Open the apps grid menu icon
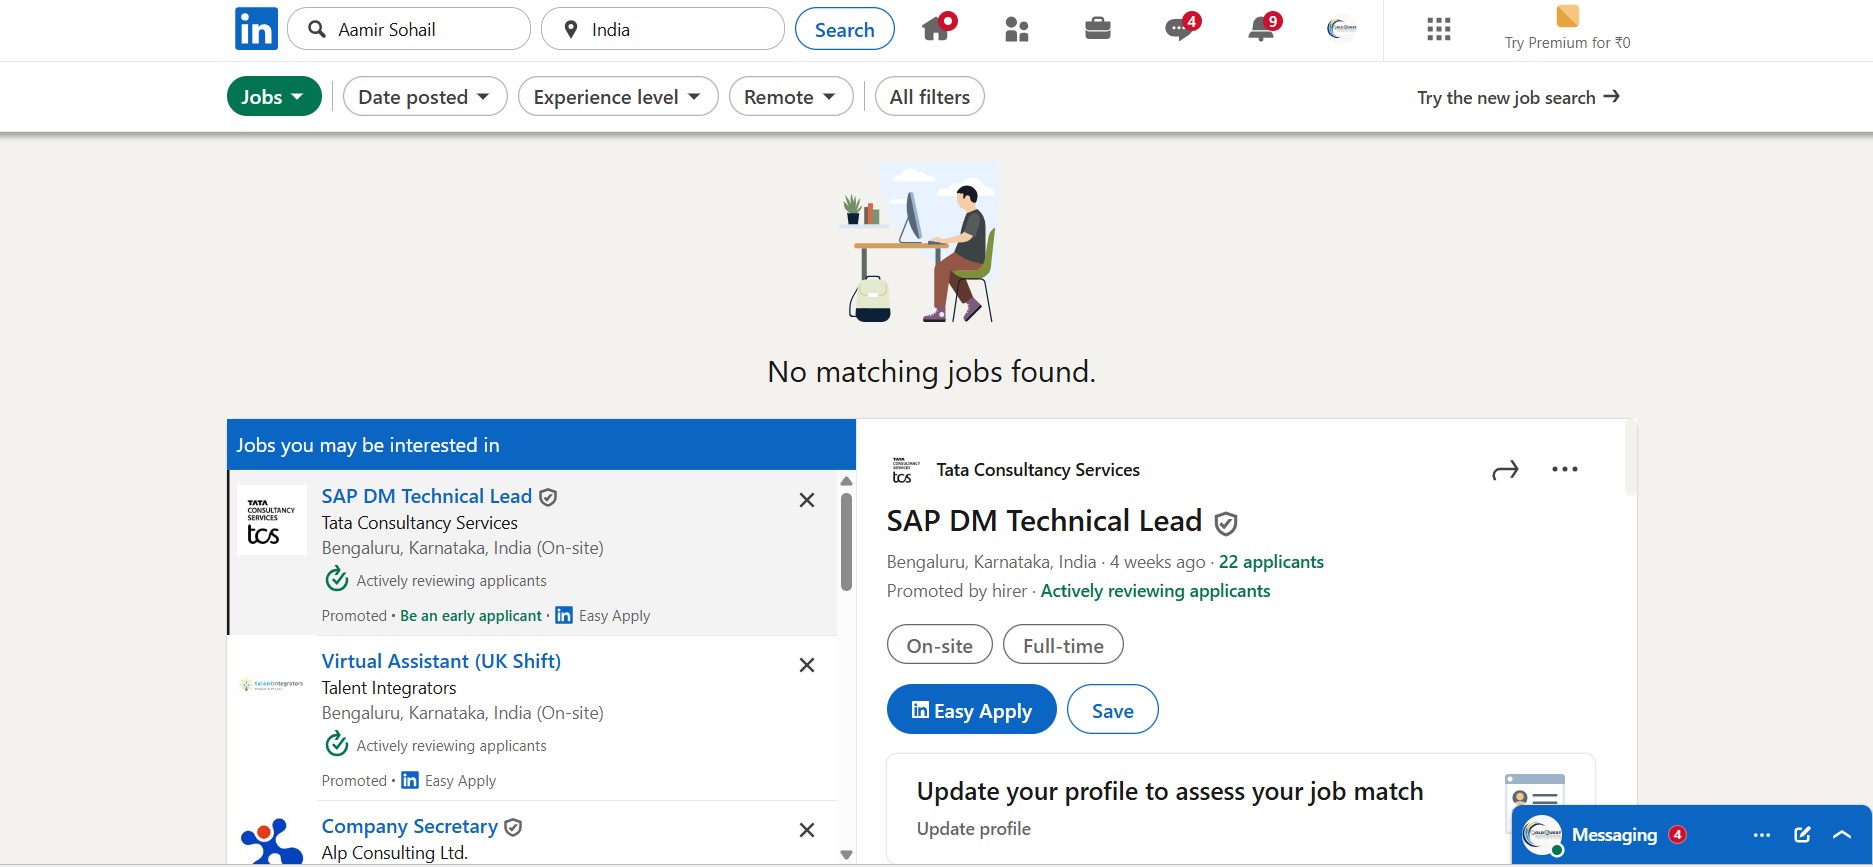The image size is (1873, 867). (x=1438, y=29)
